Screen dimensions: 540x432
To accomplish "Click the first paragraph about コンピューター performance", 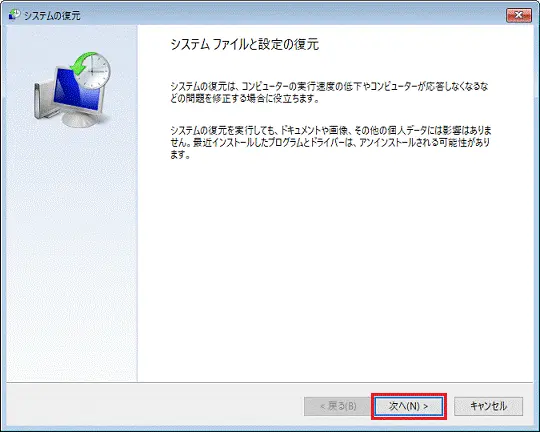I will pyautogui.click(x=329, y=92).
